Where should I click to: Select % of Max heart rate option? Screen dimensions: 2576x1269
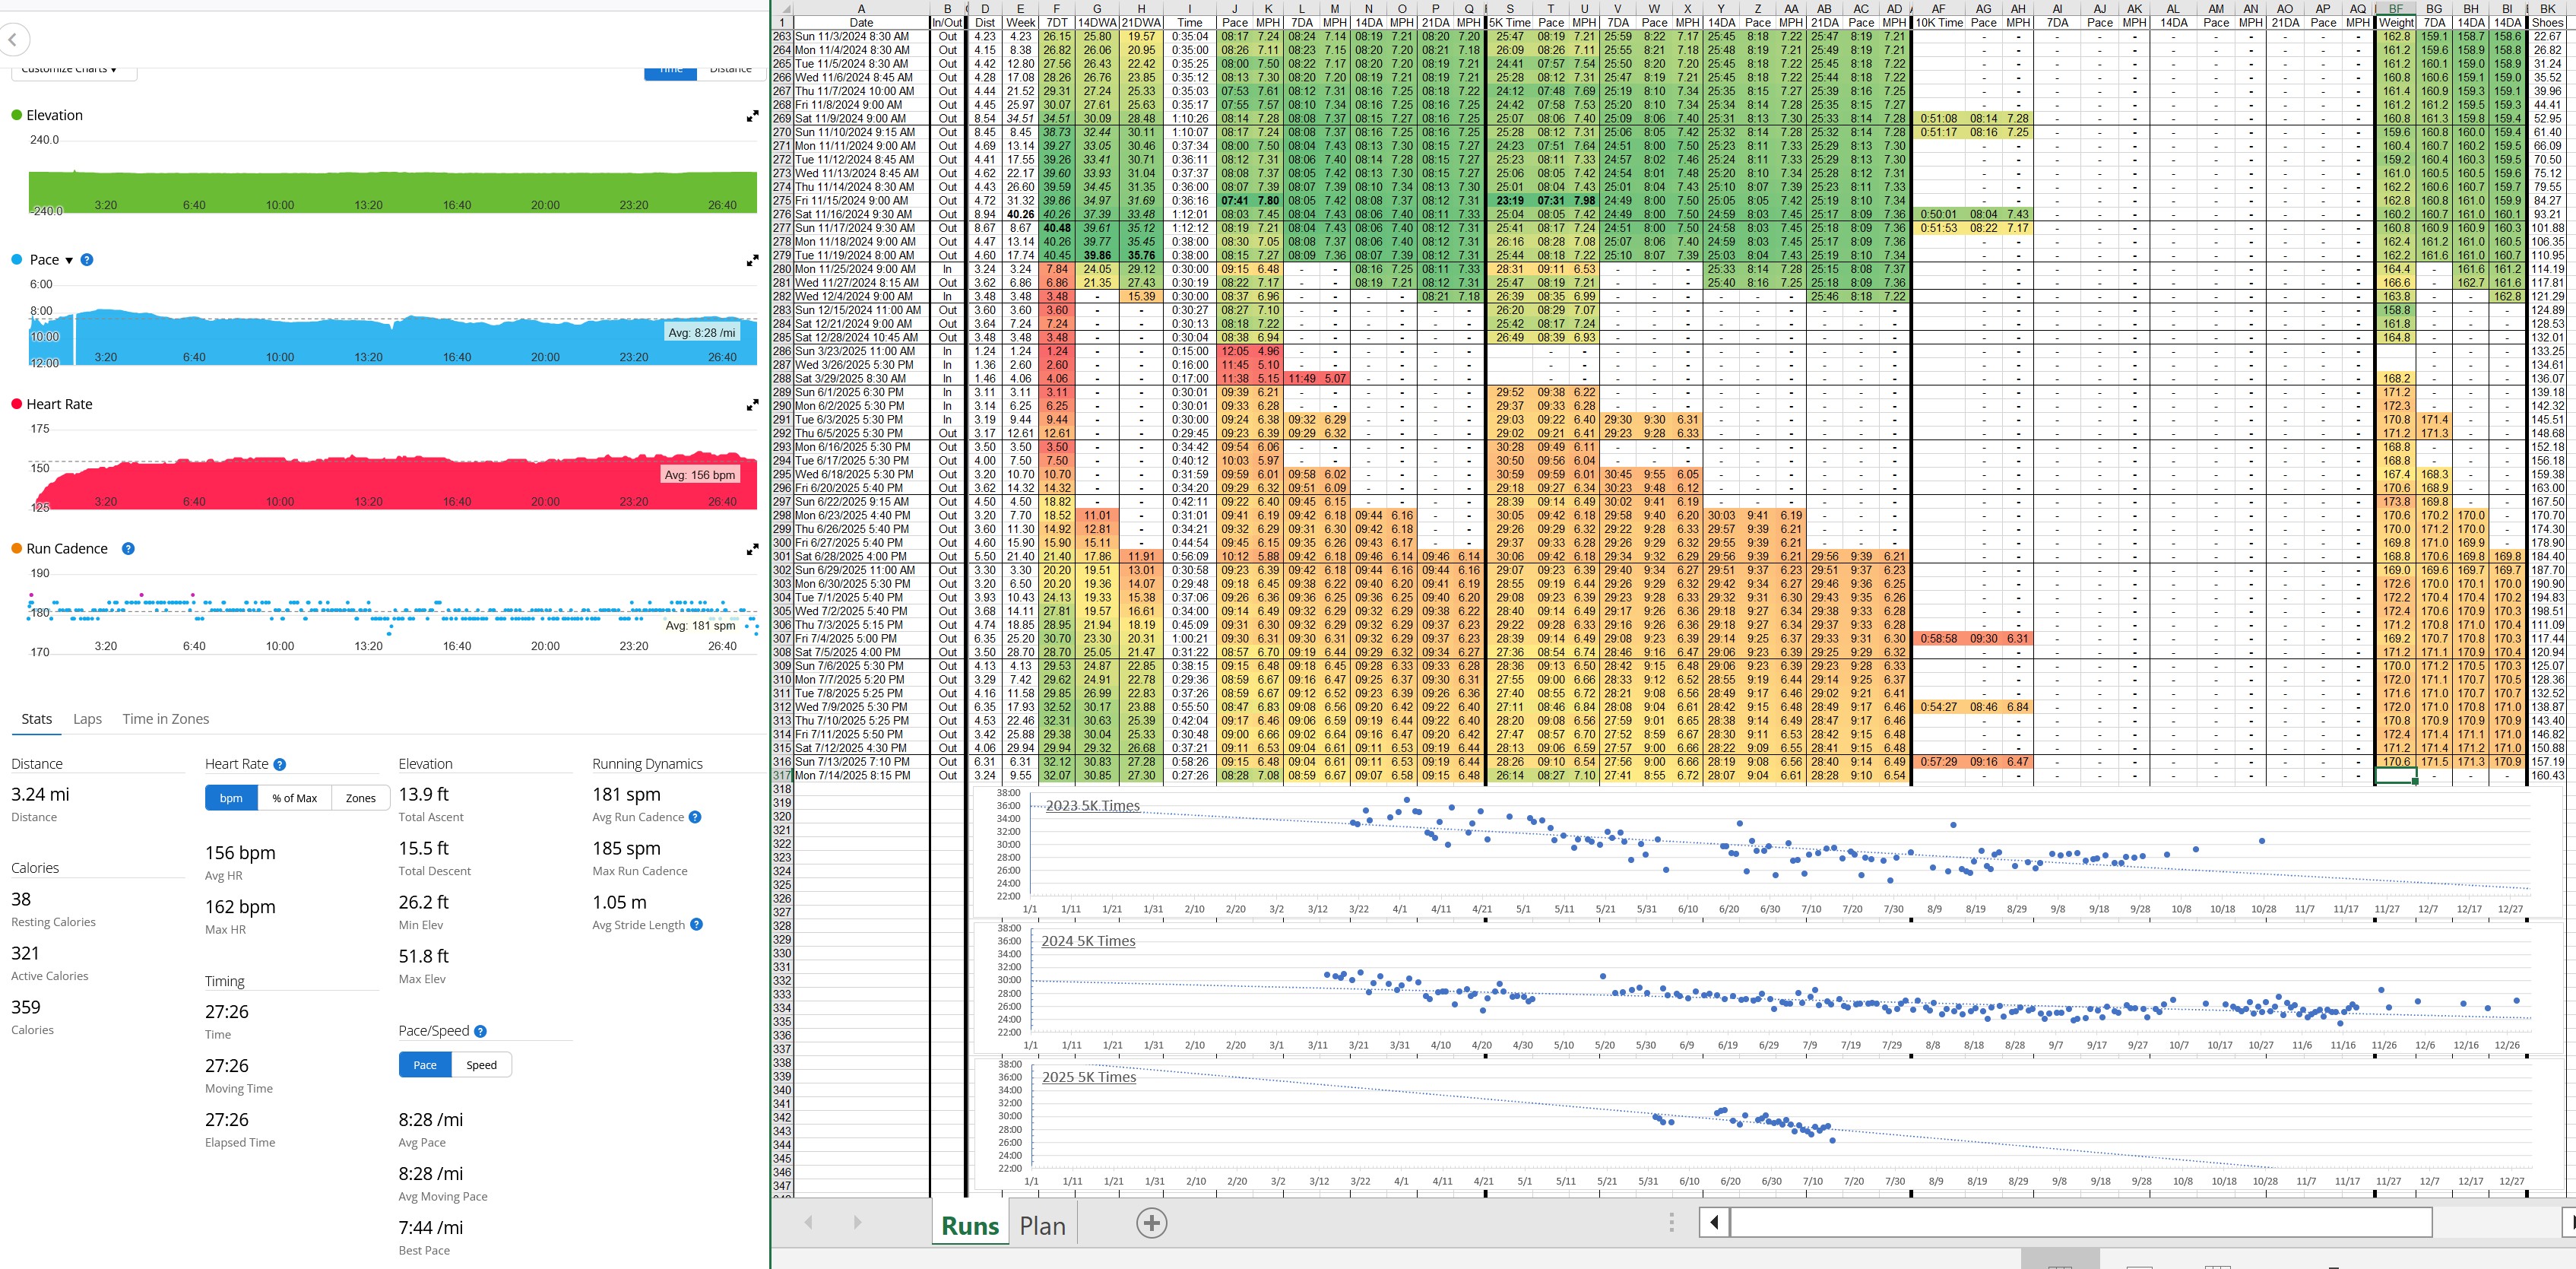[x=295, y=798]
